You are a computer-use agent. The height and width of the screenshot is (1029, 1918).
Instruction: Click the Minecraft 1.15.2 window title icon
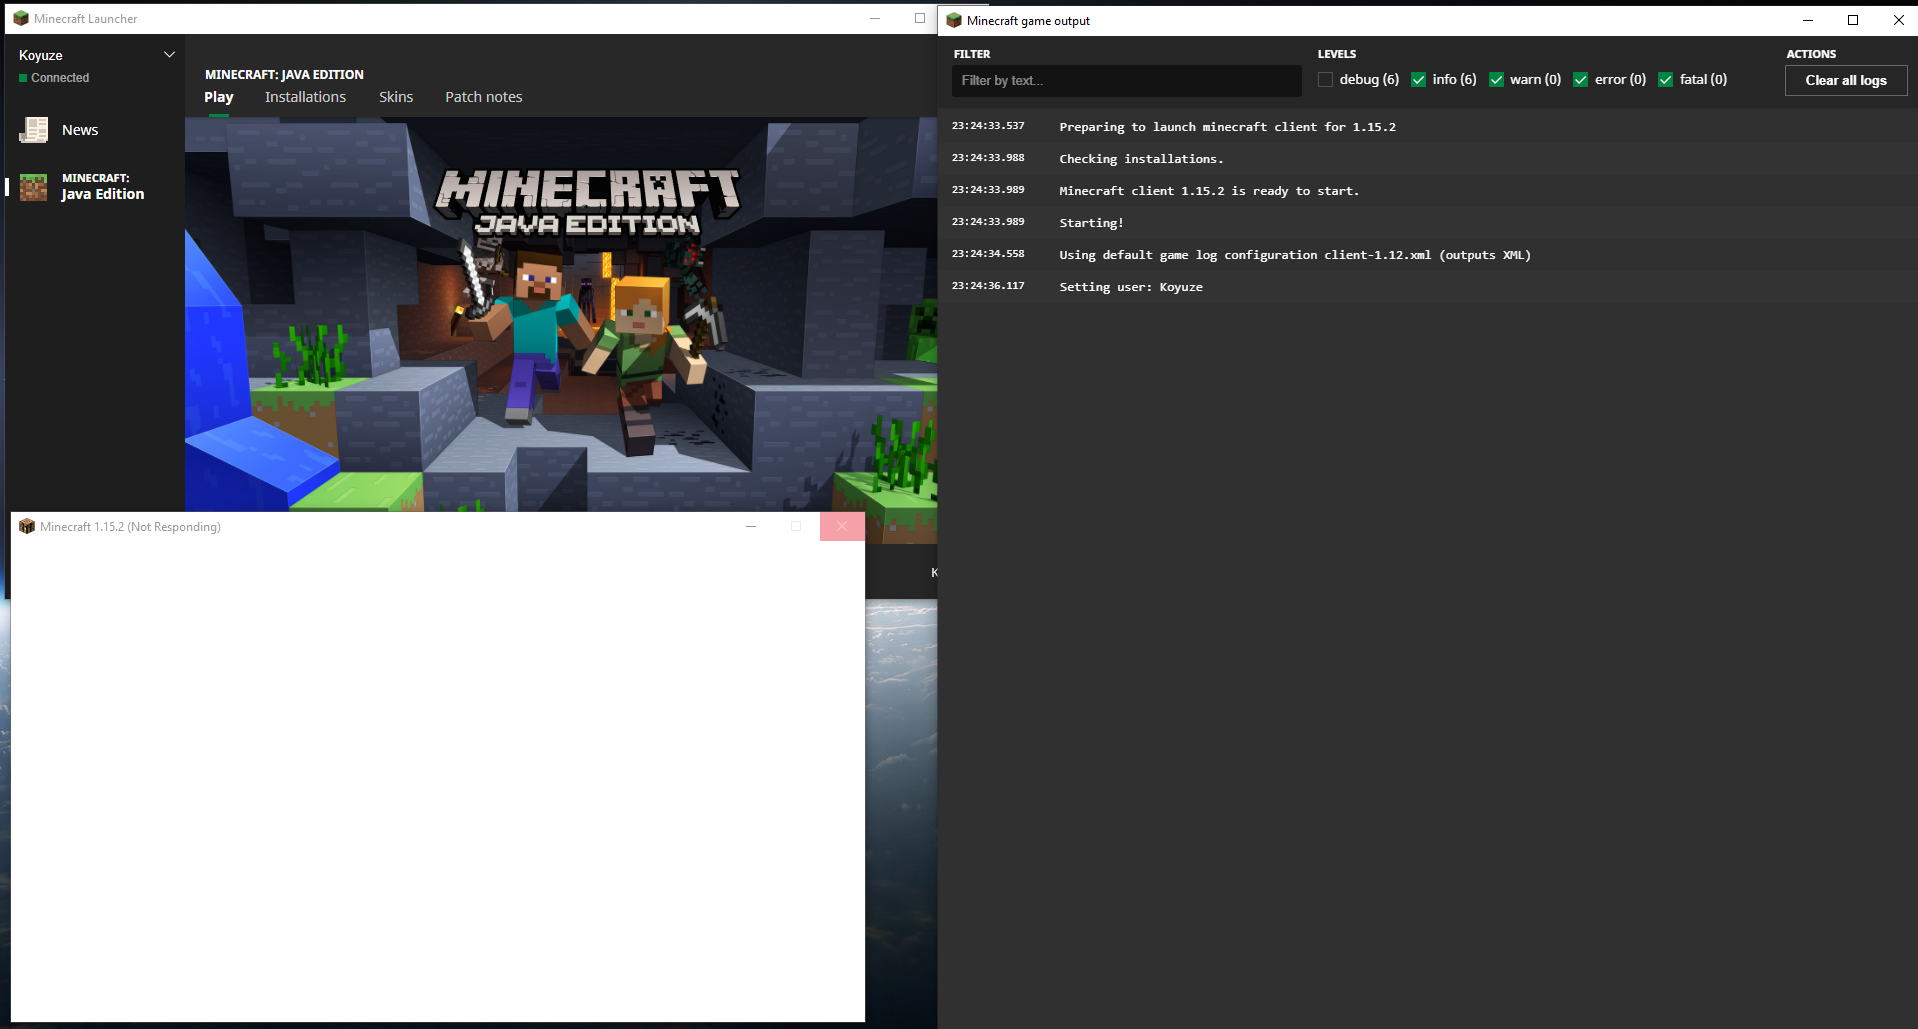(x=27, y=526)
